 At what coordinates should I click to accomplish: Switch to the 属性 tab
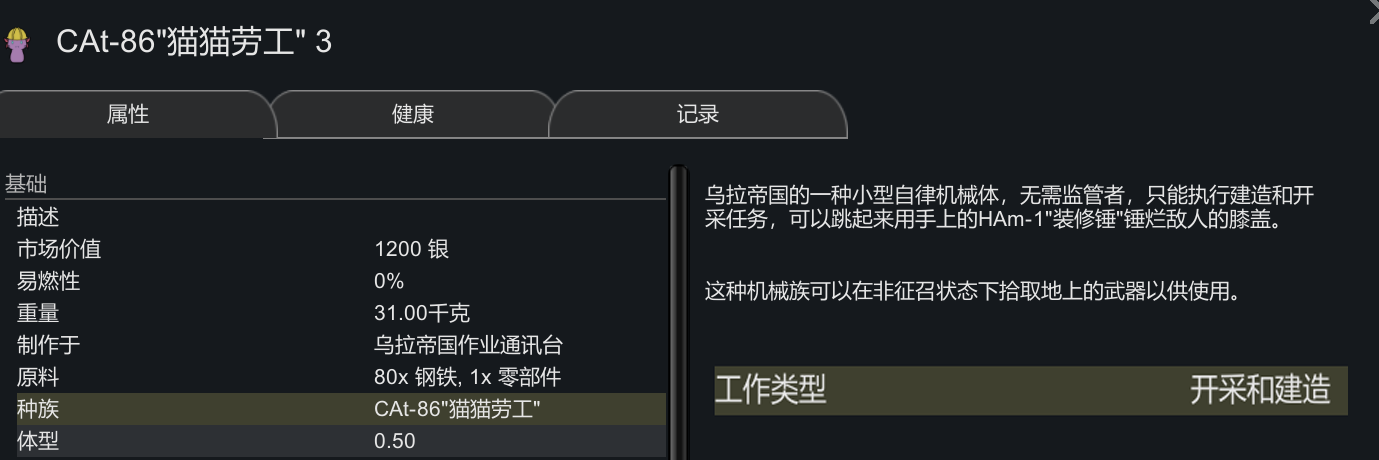coord(128,115)
